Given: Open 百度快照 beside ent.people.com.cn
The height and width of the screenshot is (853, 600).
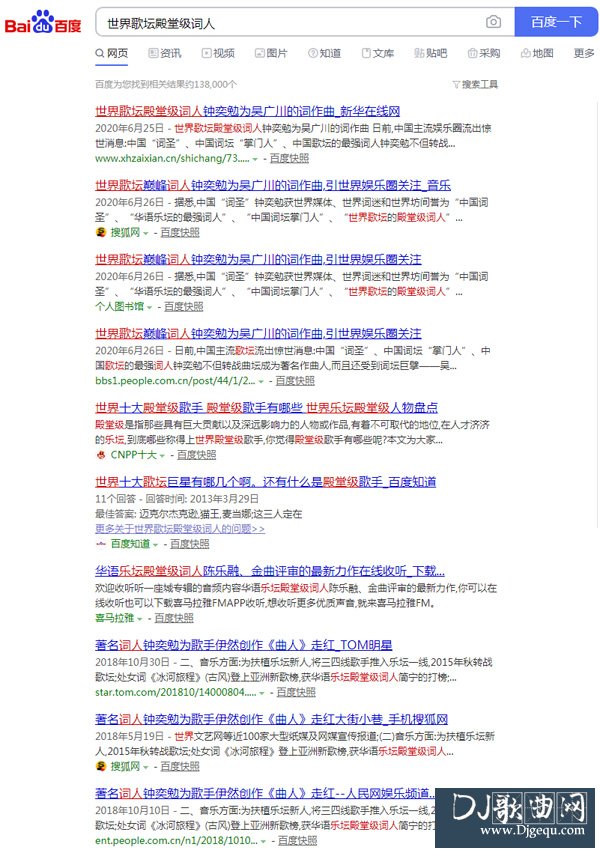Looking at the screenshot, I should [x=298, y=840].
